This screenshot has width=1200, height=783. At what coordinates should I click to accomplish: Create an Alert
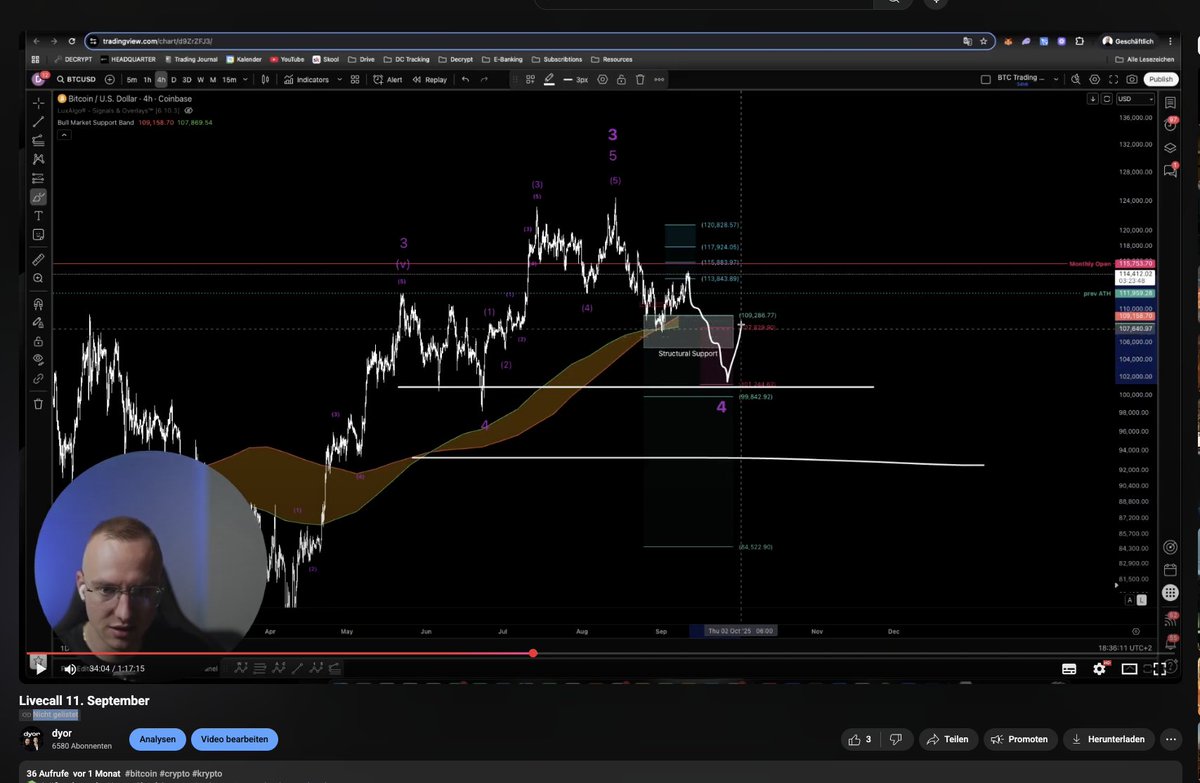(x=388, y=79)
